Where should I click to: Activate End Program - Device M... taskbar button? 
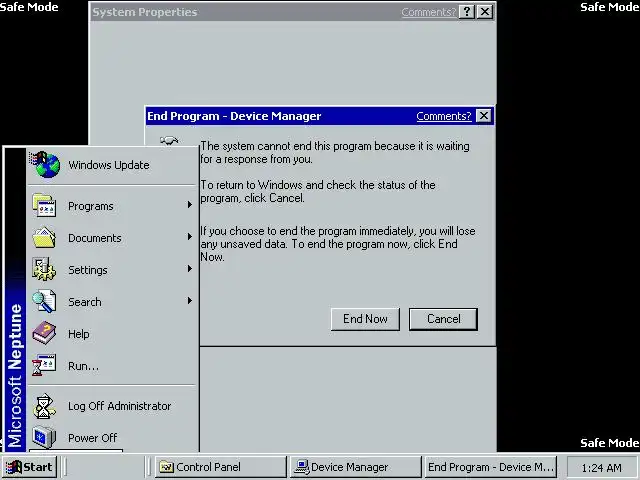pos(491,467)
